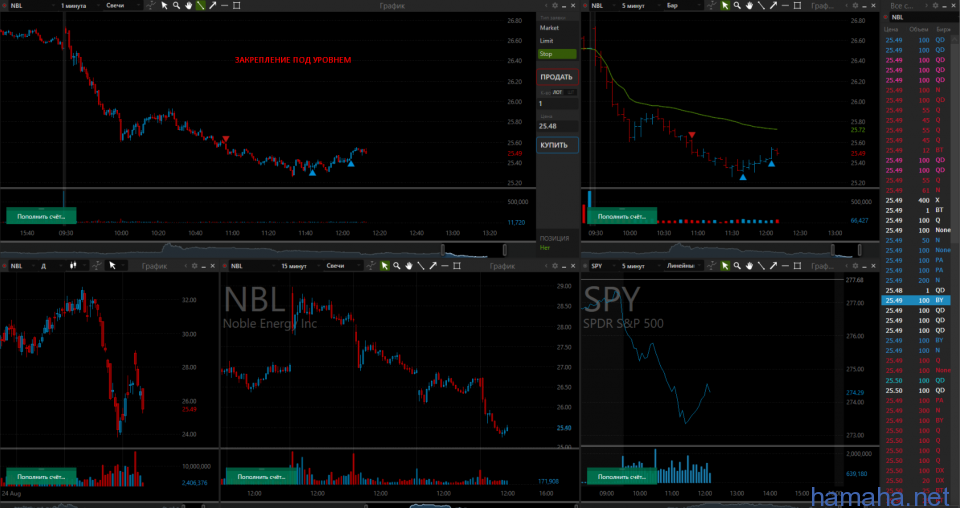
Task: Select the rectangle tool in 5-minute NBL chart
Action: tap(797, 6)
